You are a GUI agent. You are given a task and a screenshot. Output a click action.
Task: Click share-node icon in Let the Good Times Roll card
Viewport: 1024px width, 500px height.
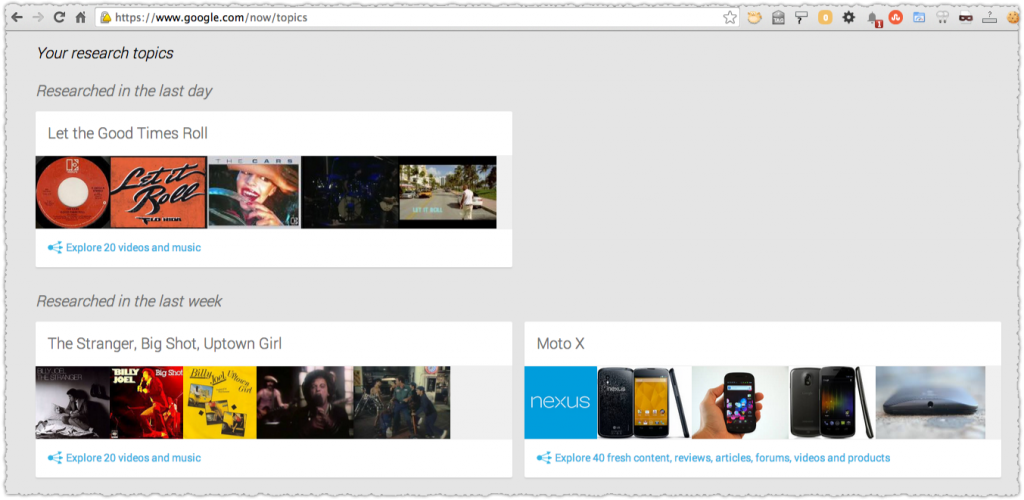pyautogui.click(x=55, y=248)
